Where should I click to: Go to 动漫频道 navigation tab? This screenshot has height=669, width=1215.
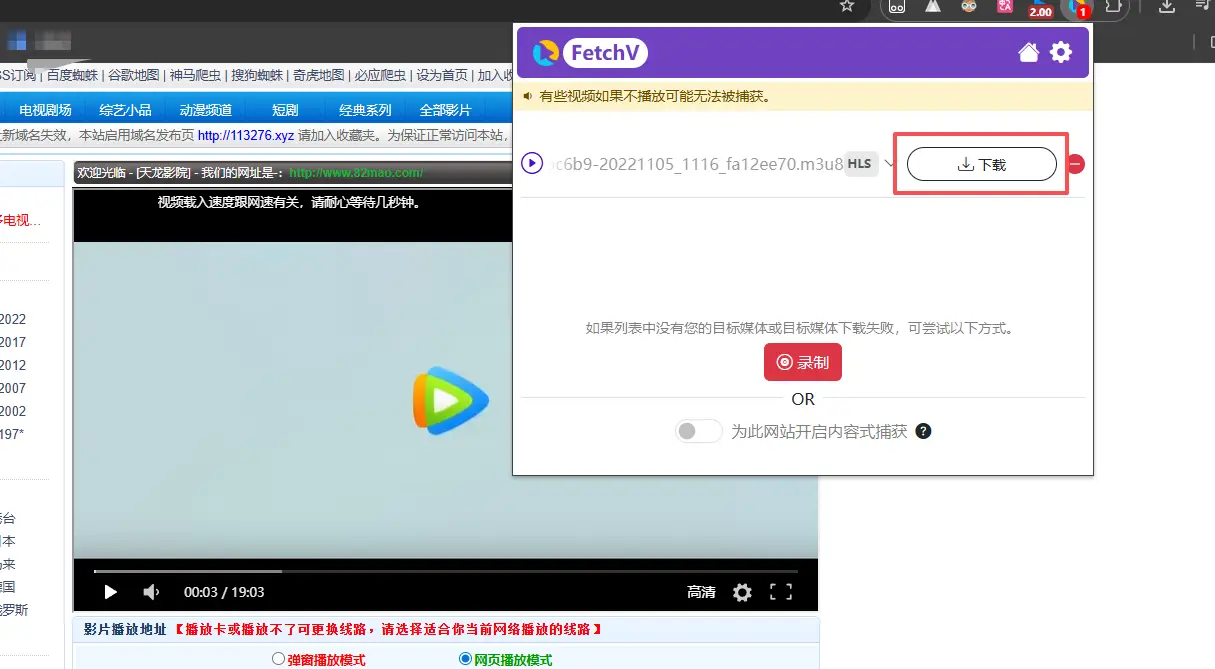pyautogui.click(x=206, y=110)
